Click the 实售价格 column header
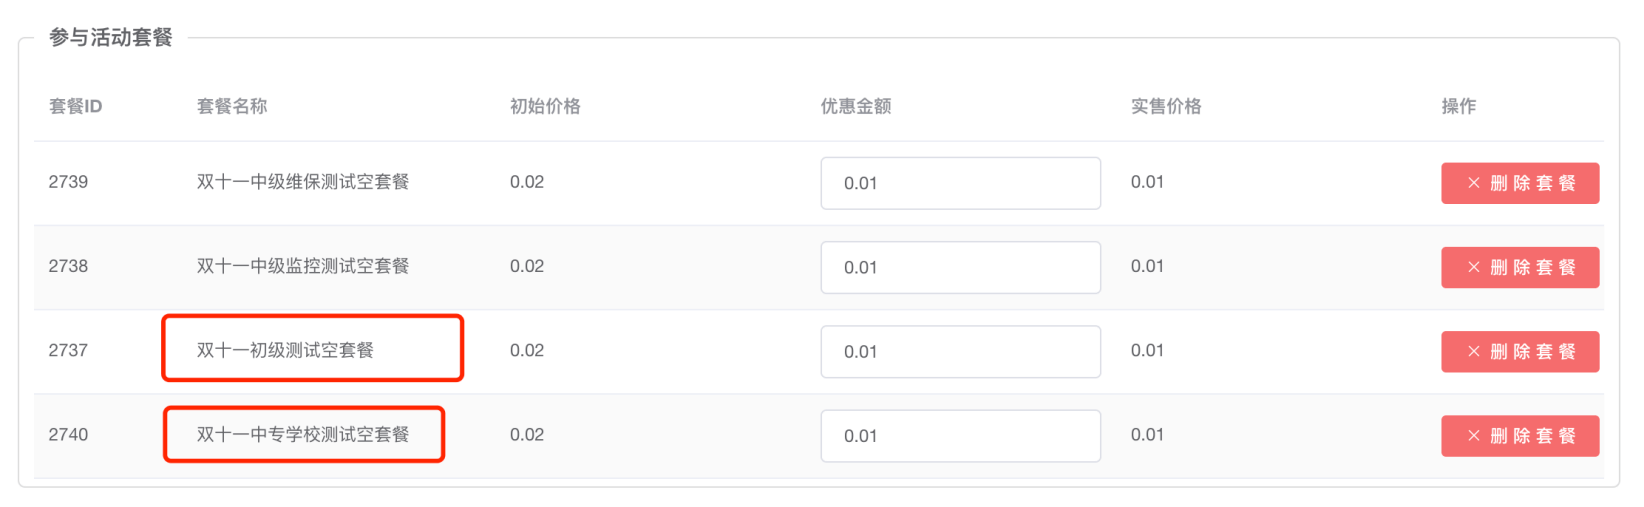 1166,106
